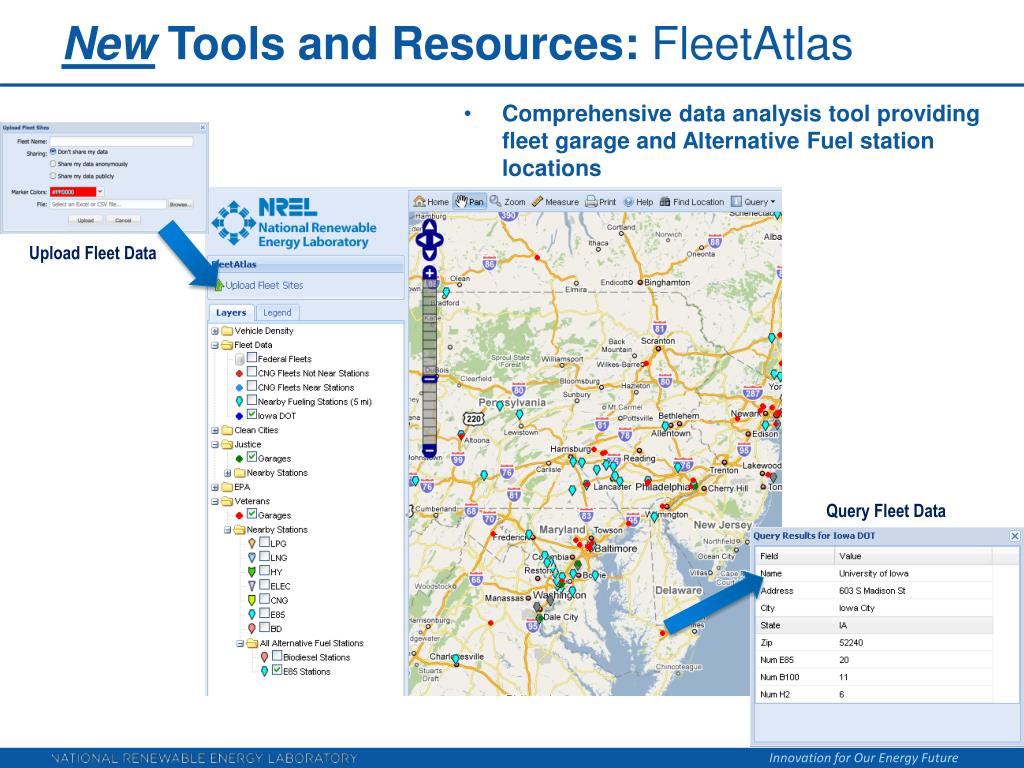
Task: Click the Biodiesel Stations red marker icon
Action: pos(264,657)
